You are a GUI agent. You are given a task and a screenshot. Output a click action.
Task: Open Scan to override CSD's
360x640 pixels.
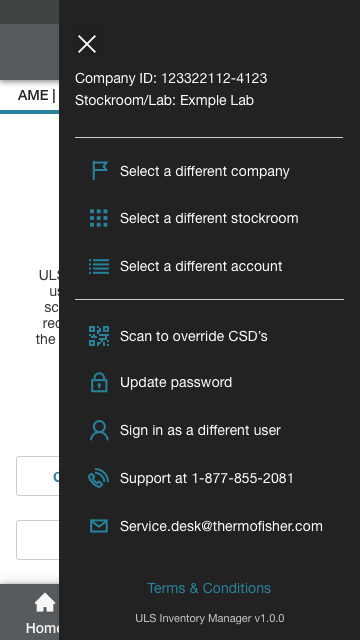194,336
